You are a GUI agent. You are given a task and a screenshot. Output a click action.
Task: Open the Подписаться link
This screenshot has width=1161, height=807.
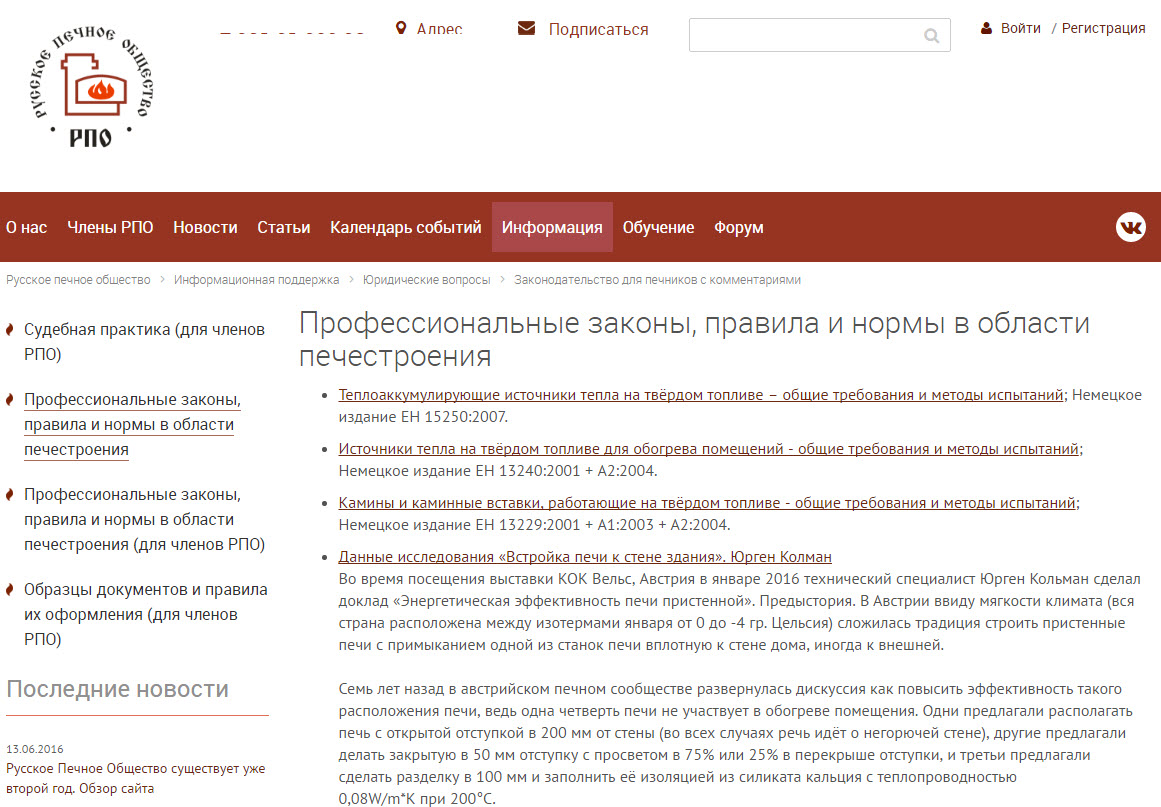tap(598, 30)
